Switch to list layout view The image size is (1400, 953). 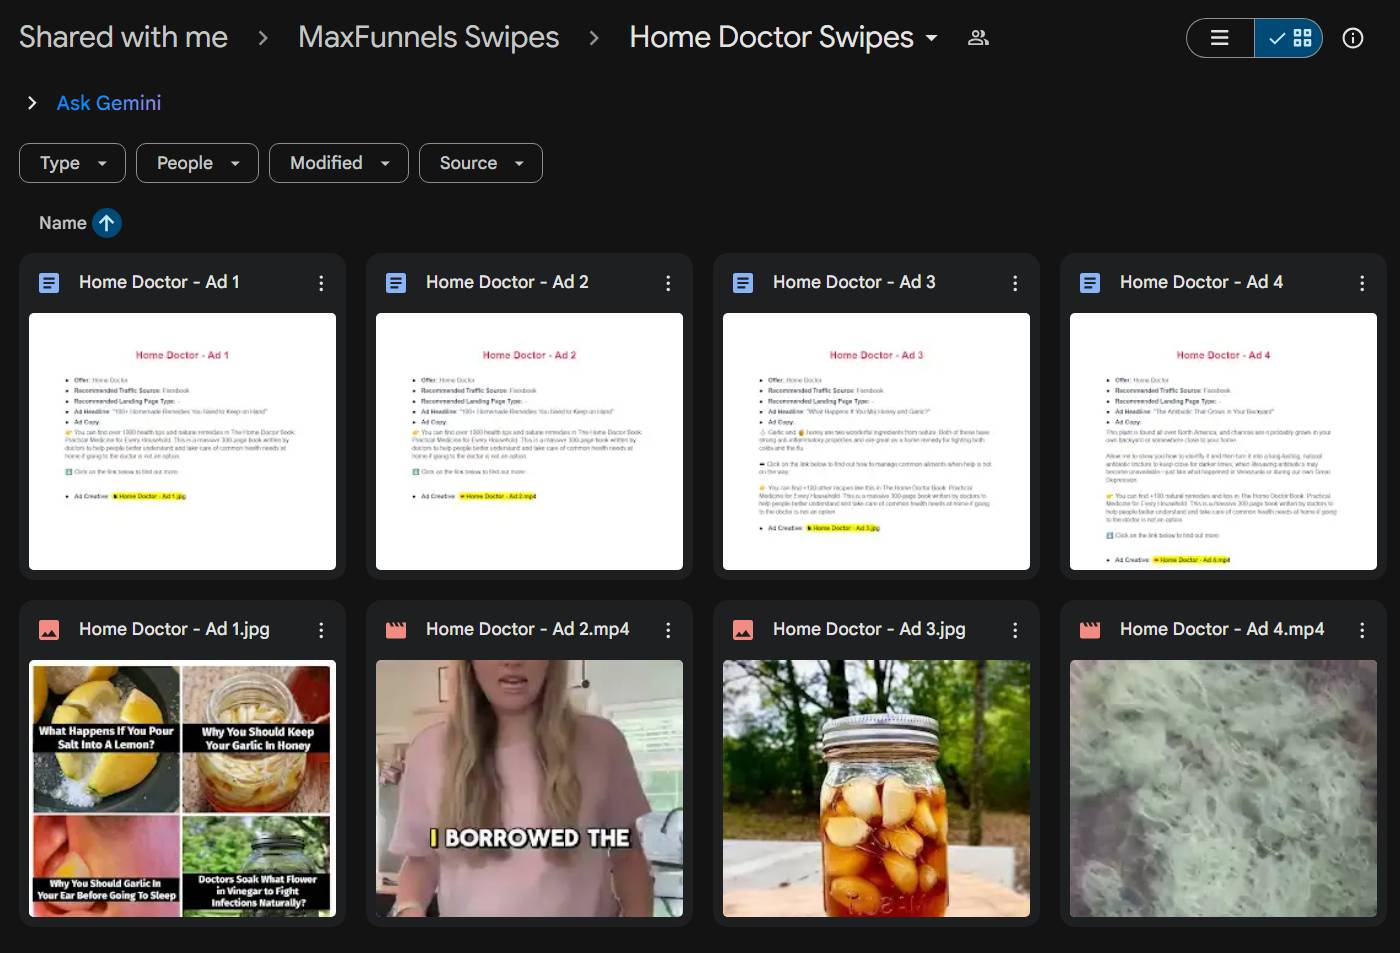pyautogui.click(x=1220, y=38)
